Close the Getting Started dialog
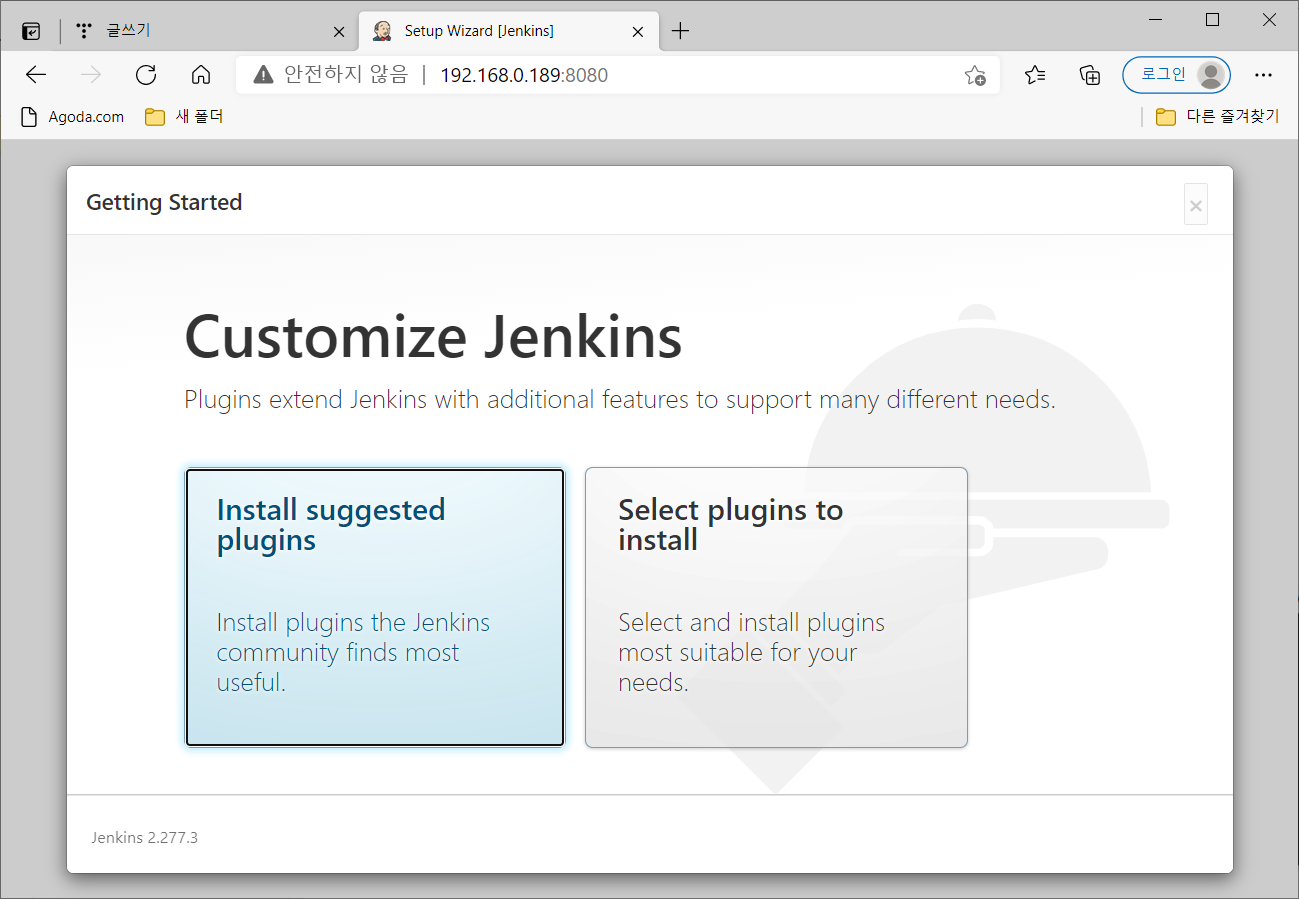Screen dimensions: 1299x899 [1196, 205]
